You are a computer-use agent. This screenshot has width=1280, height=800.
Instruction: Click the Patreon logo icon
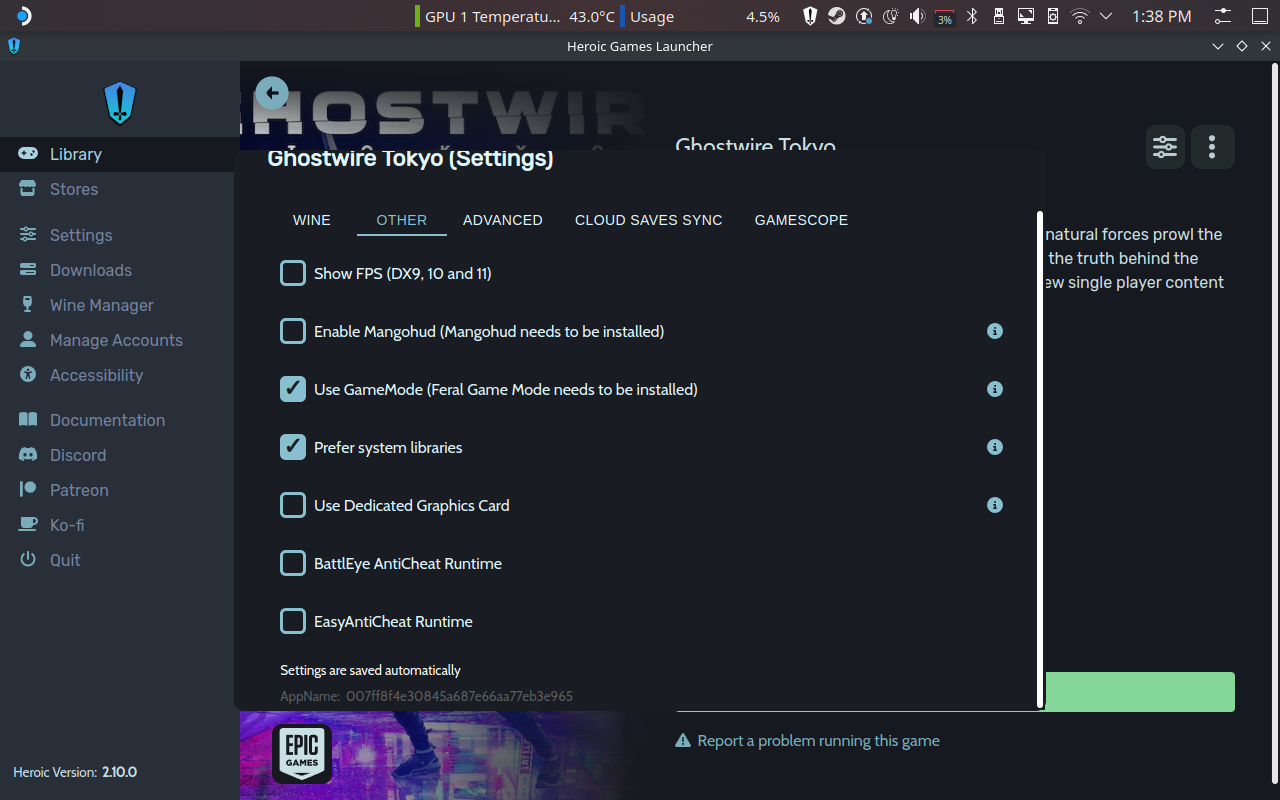[x=28, y=490]
